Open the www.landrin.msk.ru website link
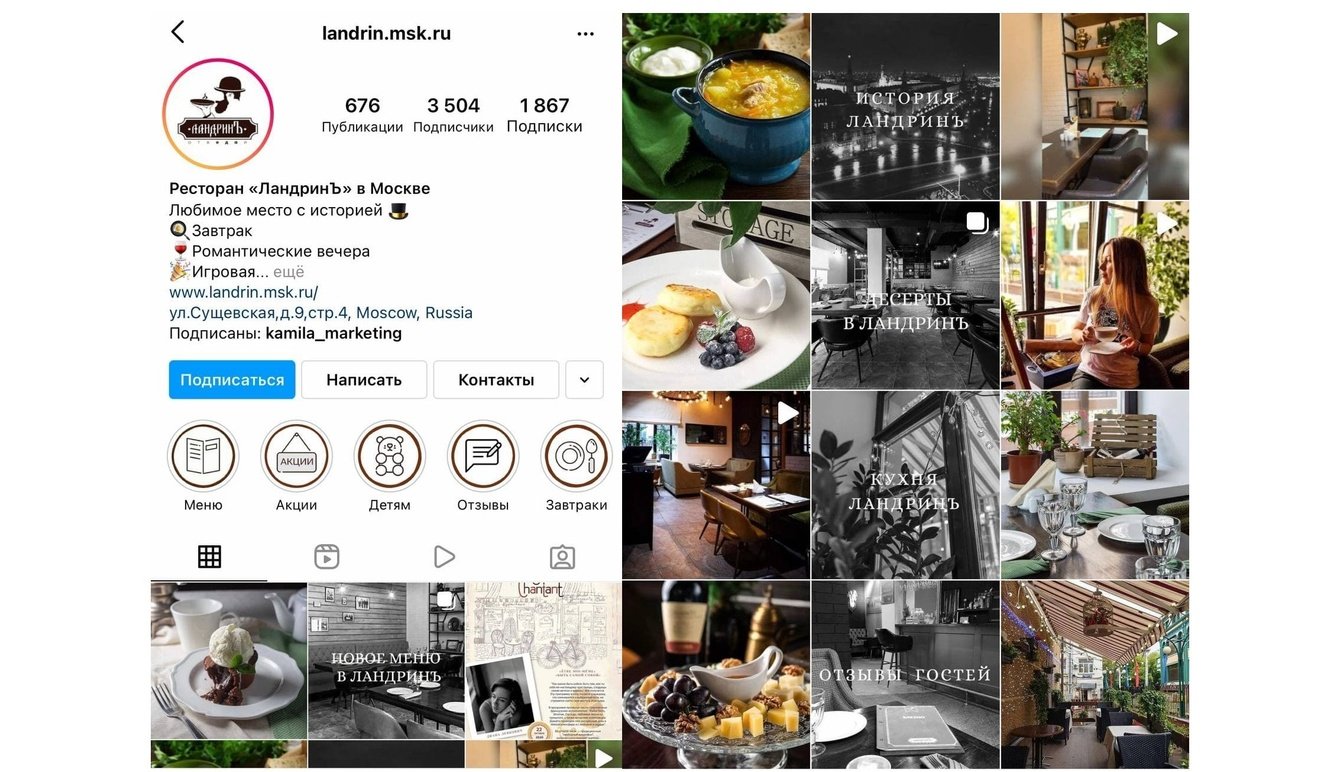 (244, 292)
